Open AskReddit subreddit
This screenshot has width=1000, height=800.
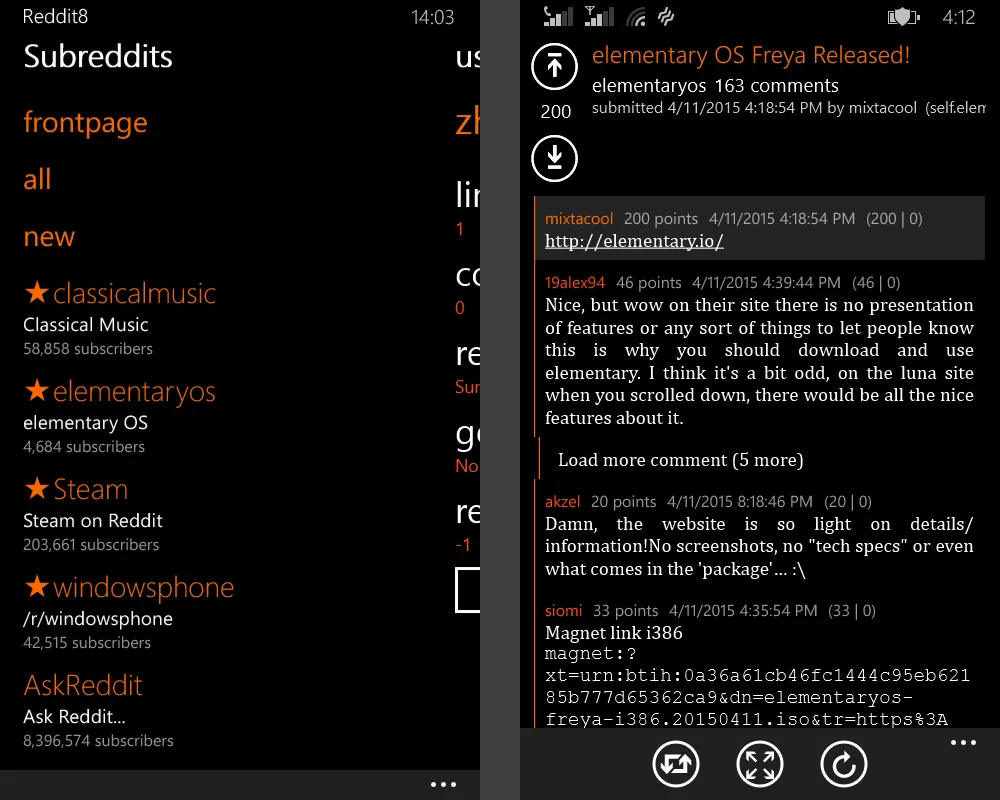pos(83,685)
